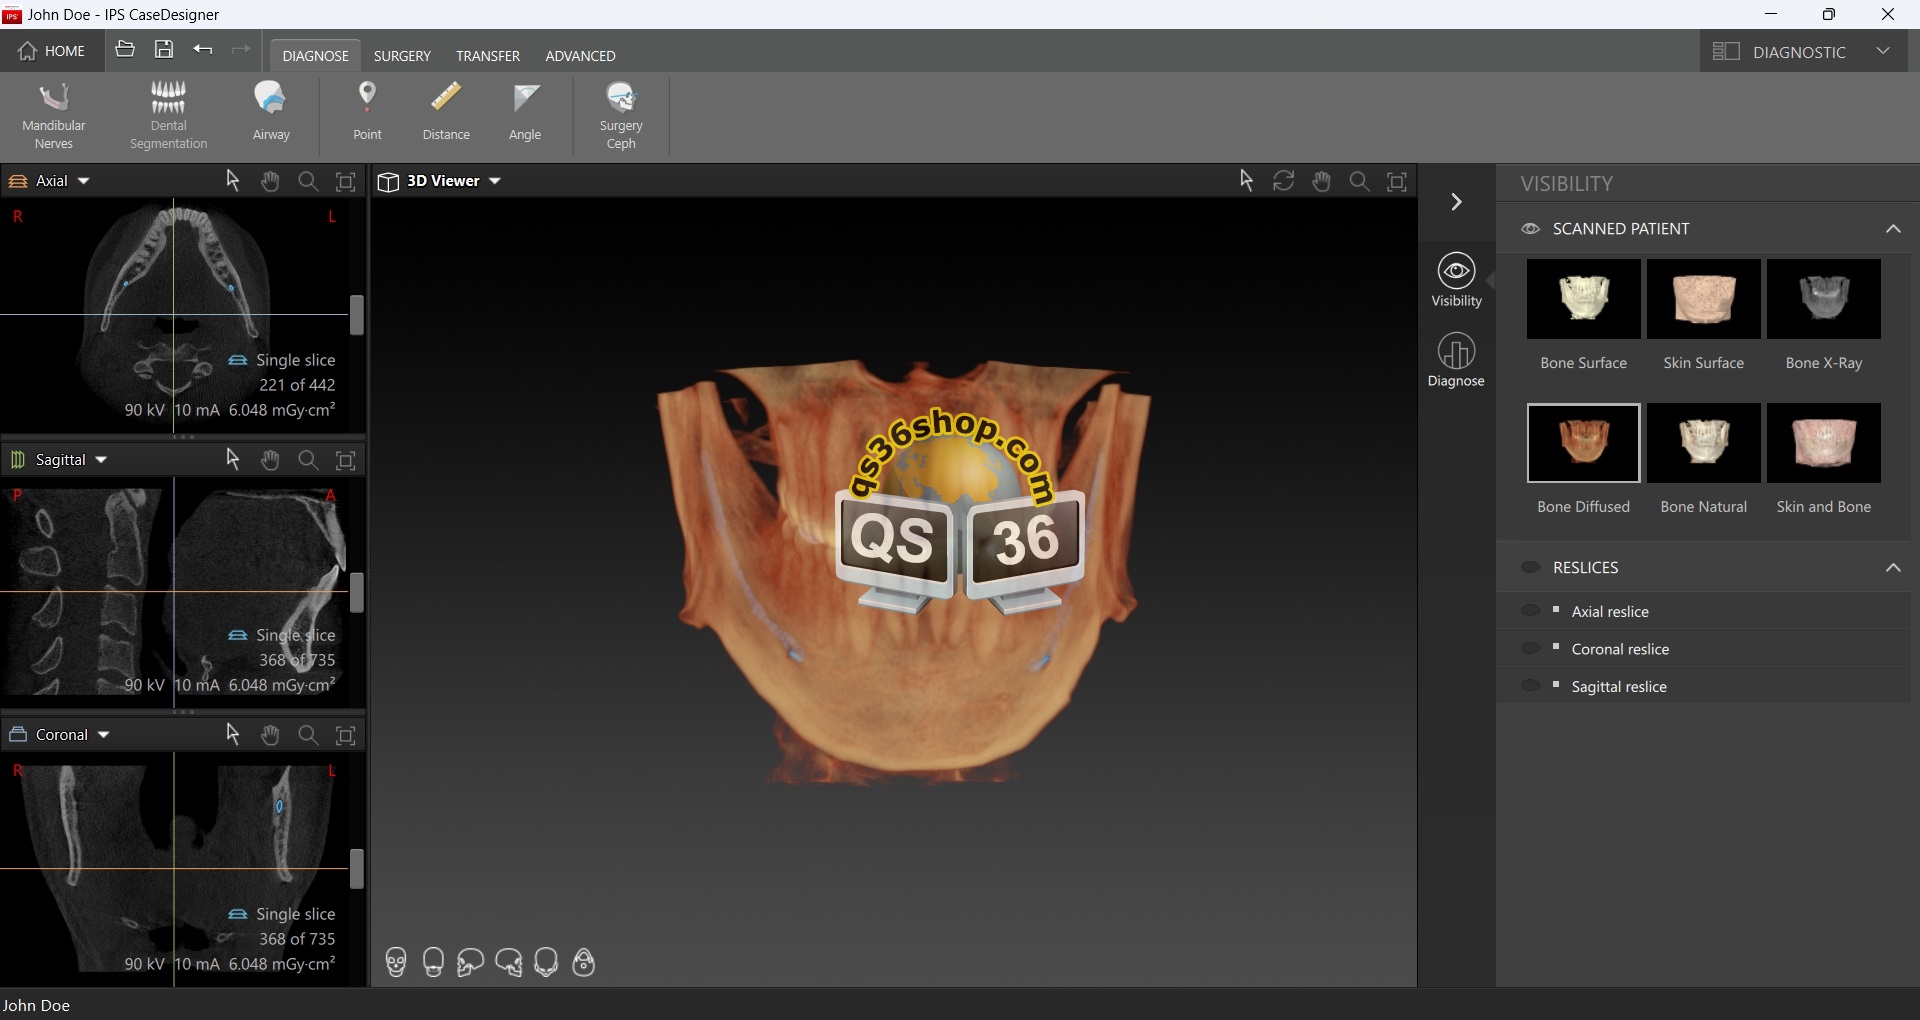Enable pan hand in 3D Viewer
This screenshot has width=1920, height=1020.
pyautogui.click(x=1322, y=181)
